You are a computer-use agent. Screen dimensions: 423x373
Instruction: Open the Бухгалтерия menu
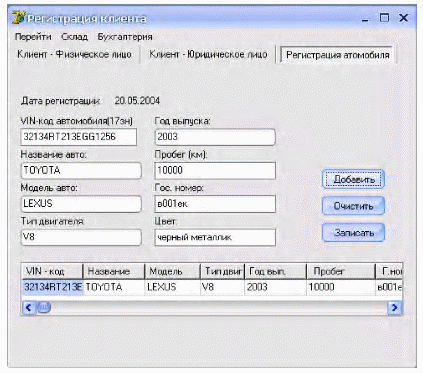[125, 37]
